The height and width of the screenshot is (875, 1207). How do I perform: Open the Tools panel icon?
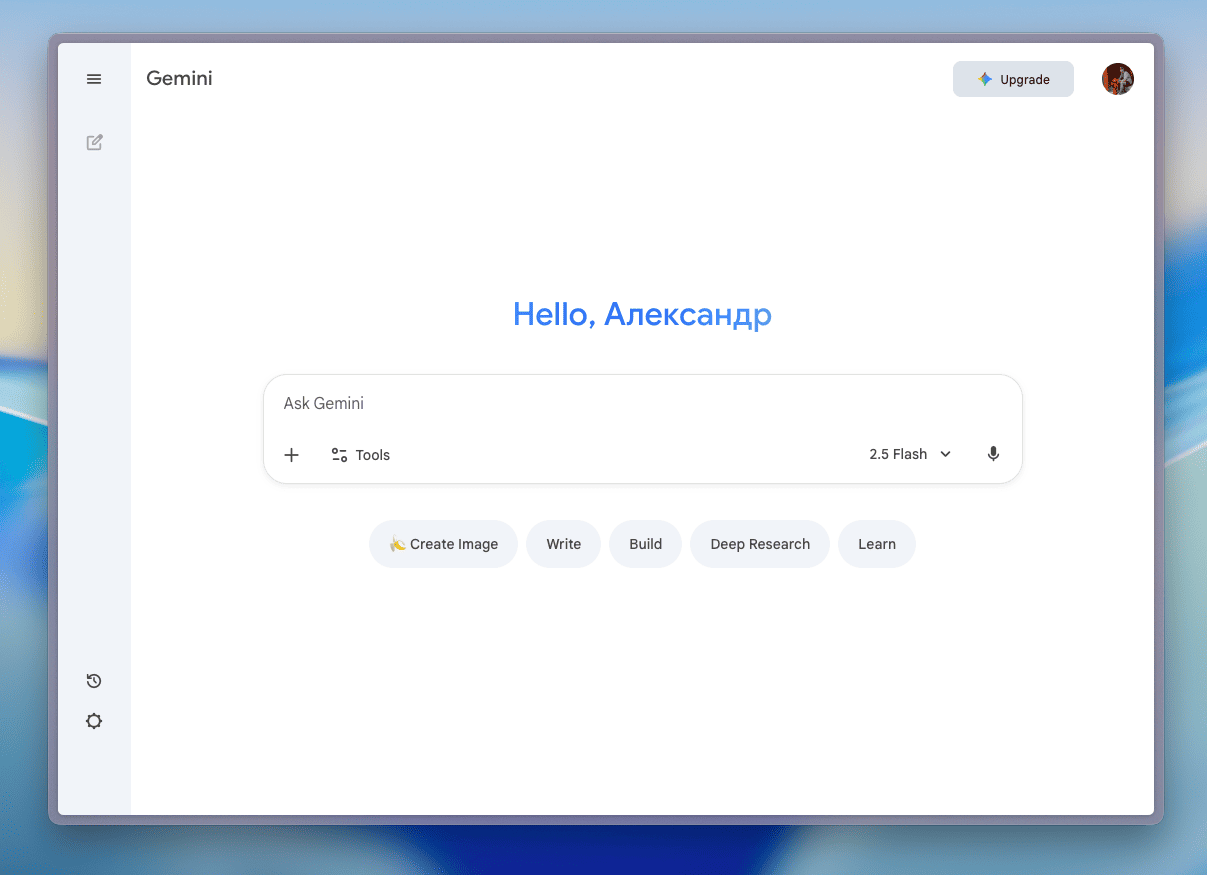[339, 455]
